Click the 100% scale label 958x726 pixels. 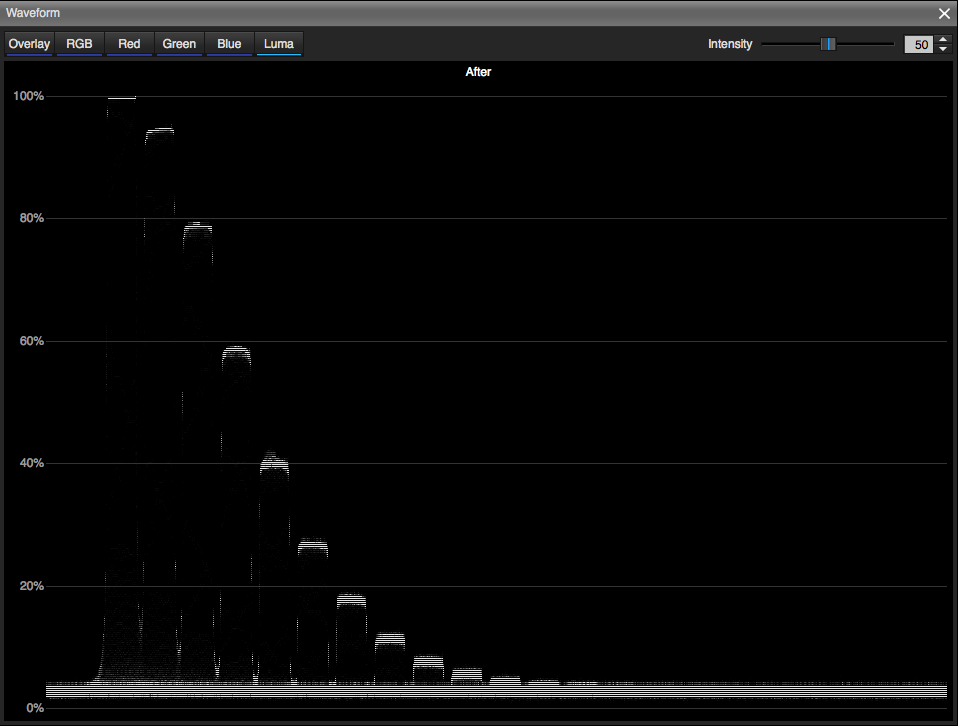pos(28,96)
